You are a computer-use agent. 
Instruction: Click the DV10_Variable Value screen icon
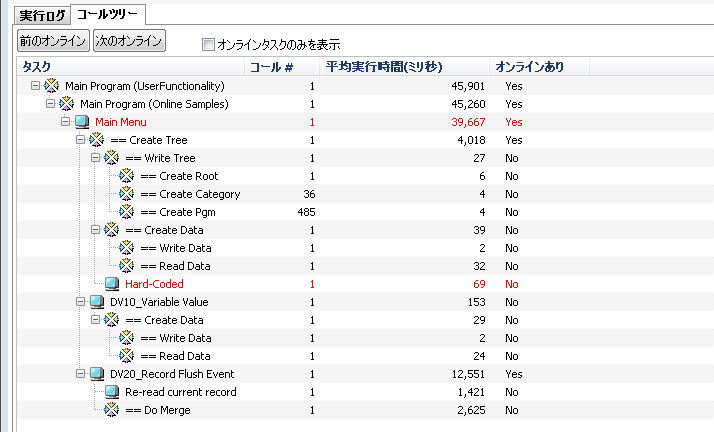coord(97,301)
